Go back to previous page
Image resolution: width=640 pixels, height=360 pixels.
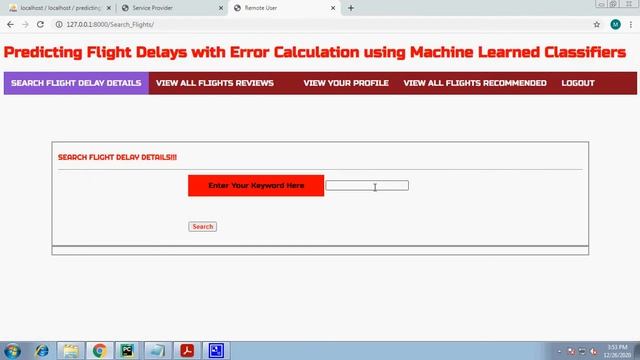point(10,24)
